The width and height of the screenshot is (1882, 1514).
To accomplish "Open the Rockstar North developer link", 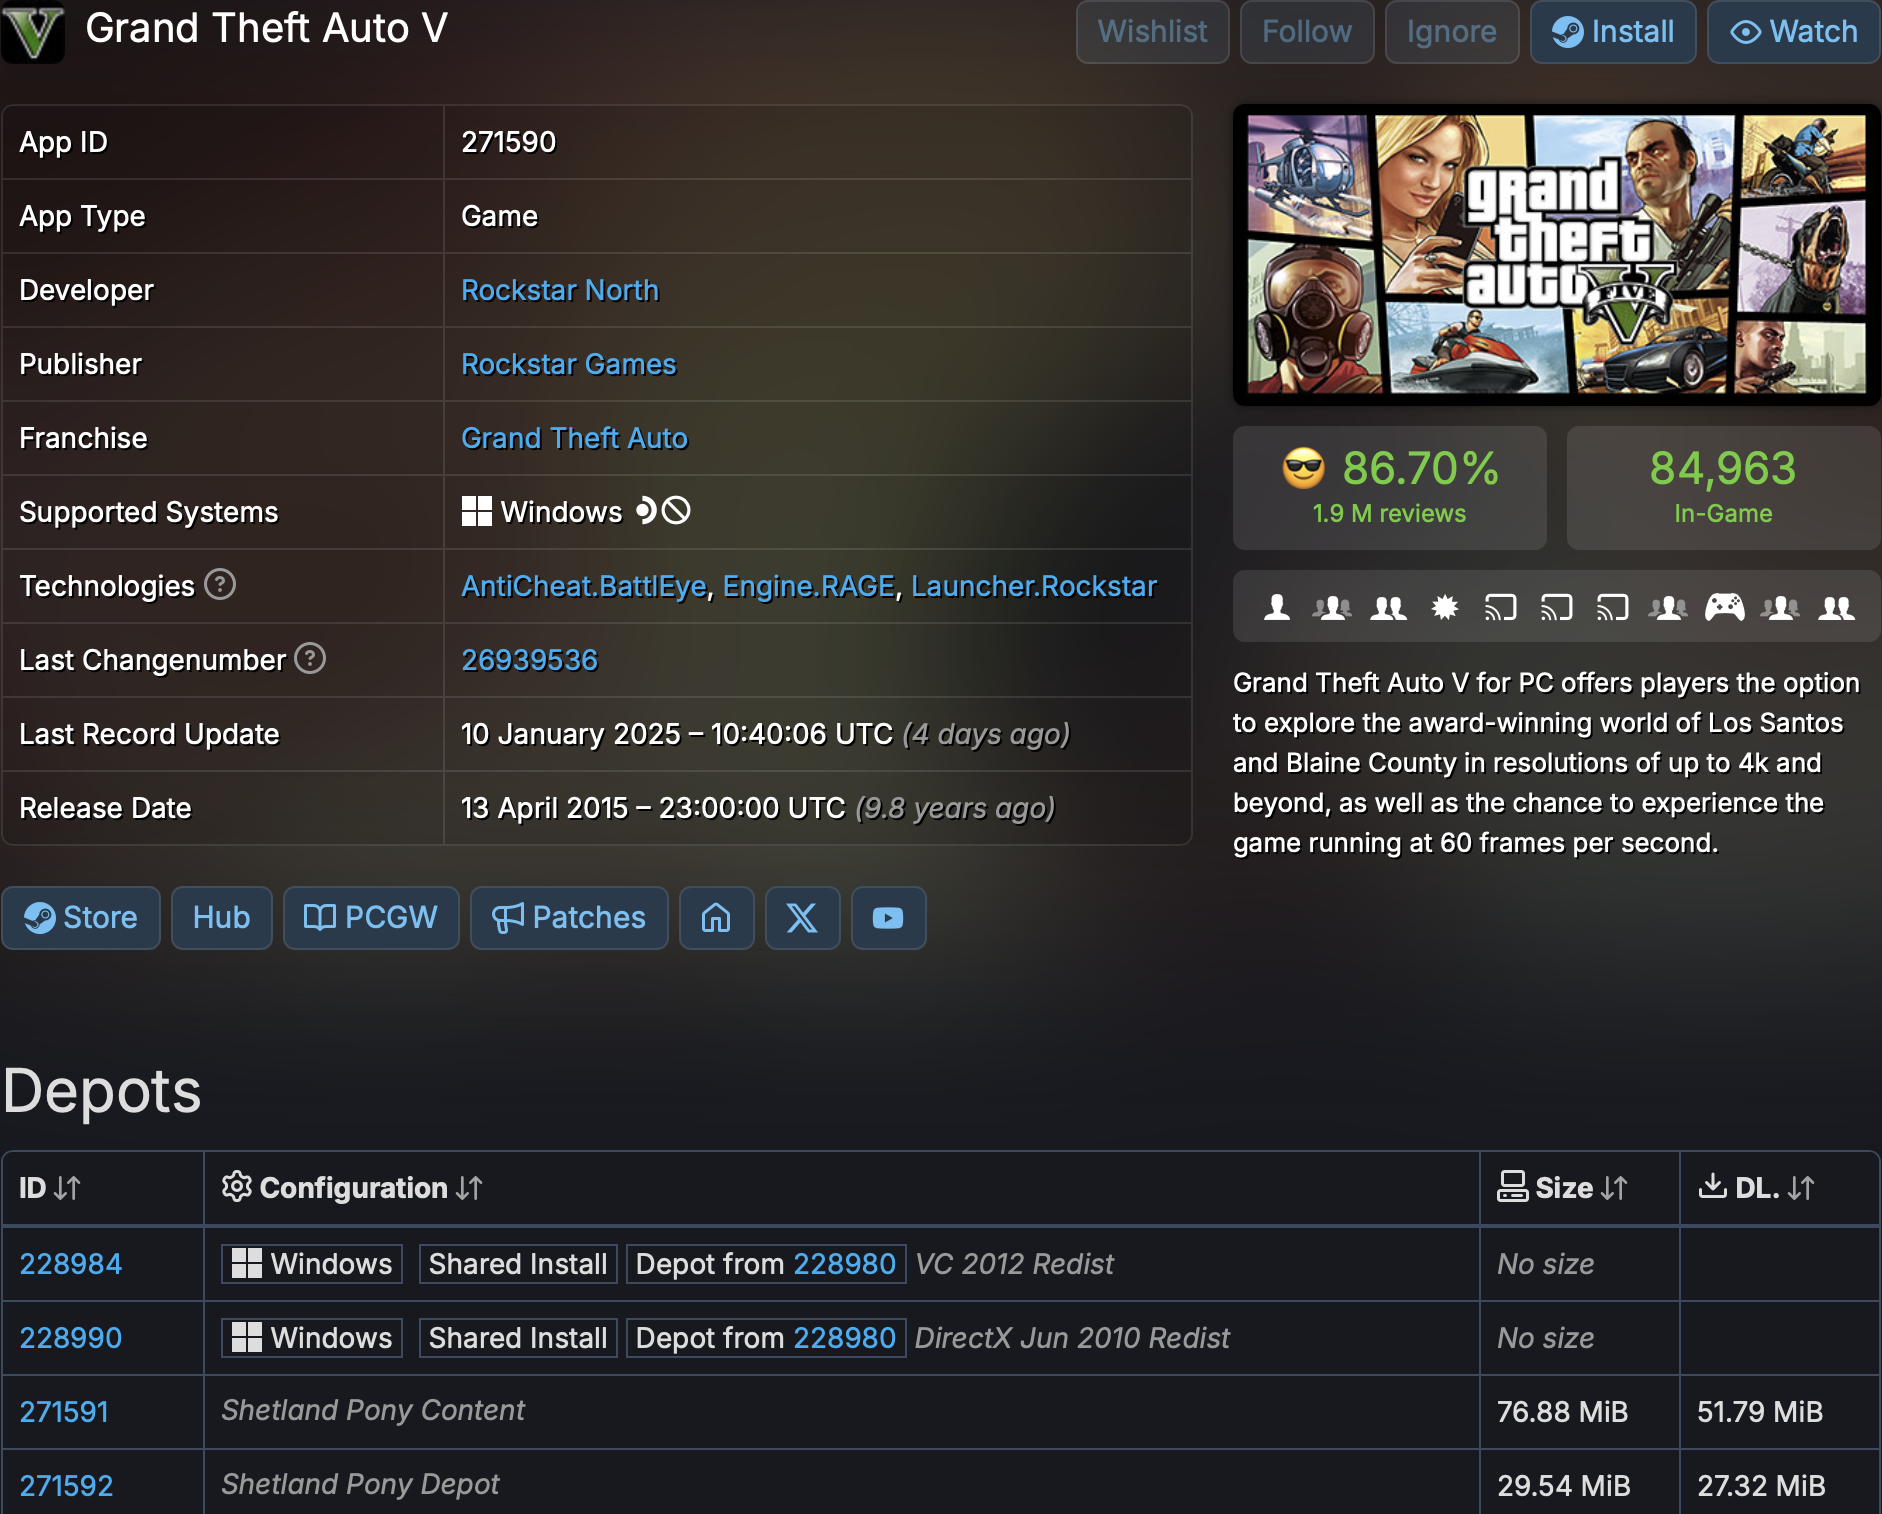I will coord(560,290).
